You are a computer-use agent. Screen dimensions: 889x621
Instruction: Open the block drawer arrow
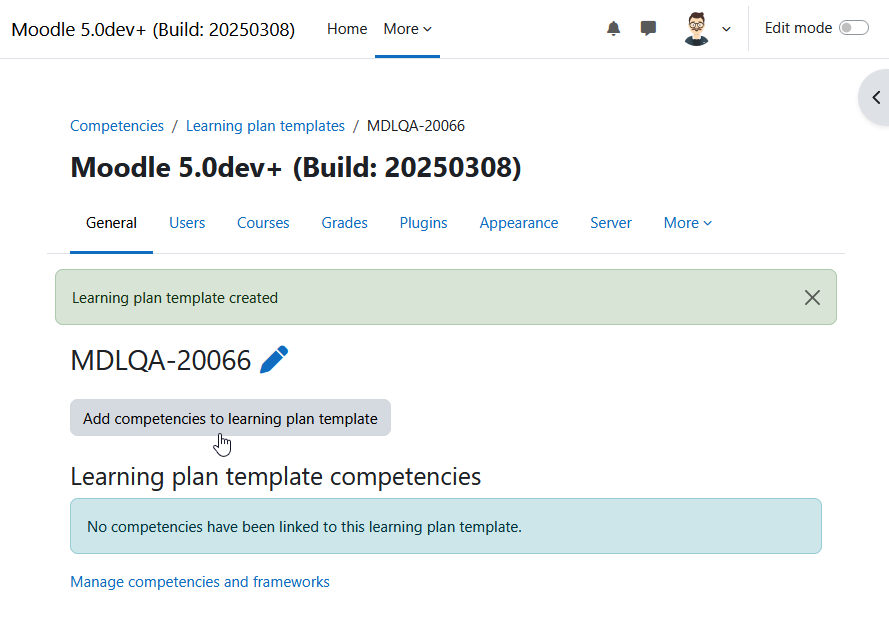tap(876, 98)
